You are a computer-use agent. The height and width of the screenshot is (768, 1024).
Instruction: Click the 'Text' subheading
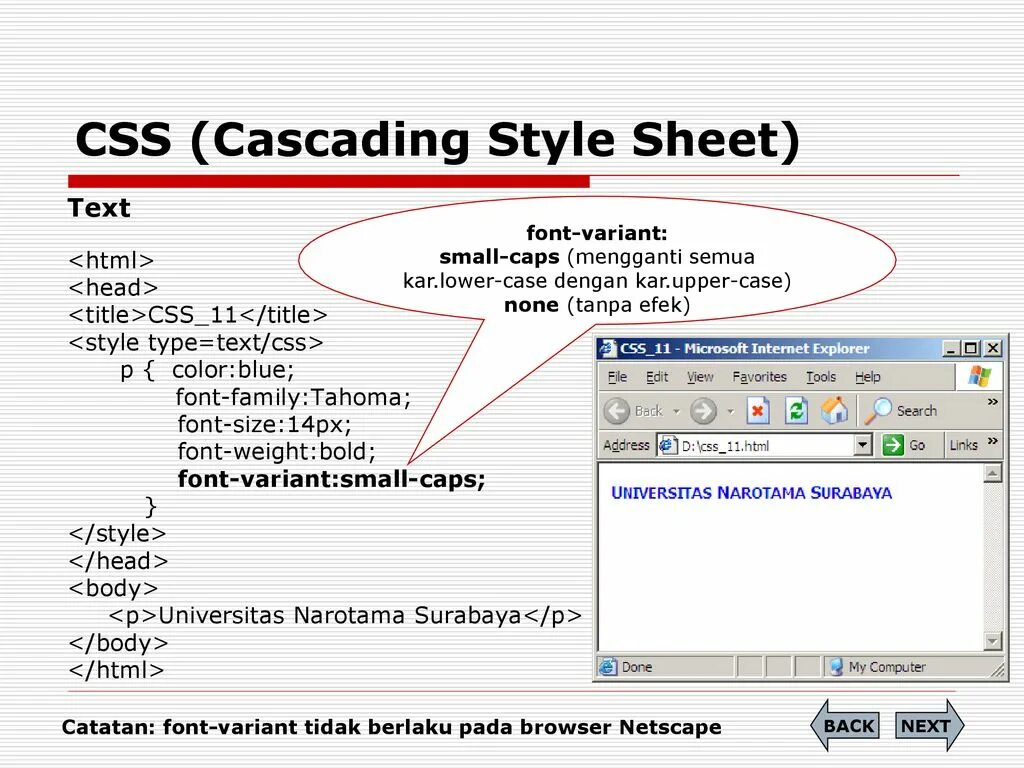tap(99, 208)
